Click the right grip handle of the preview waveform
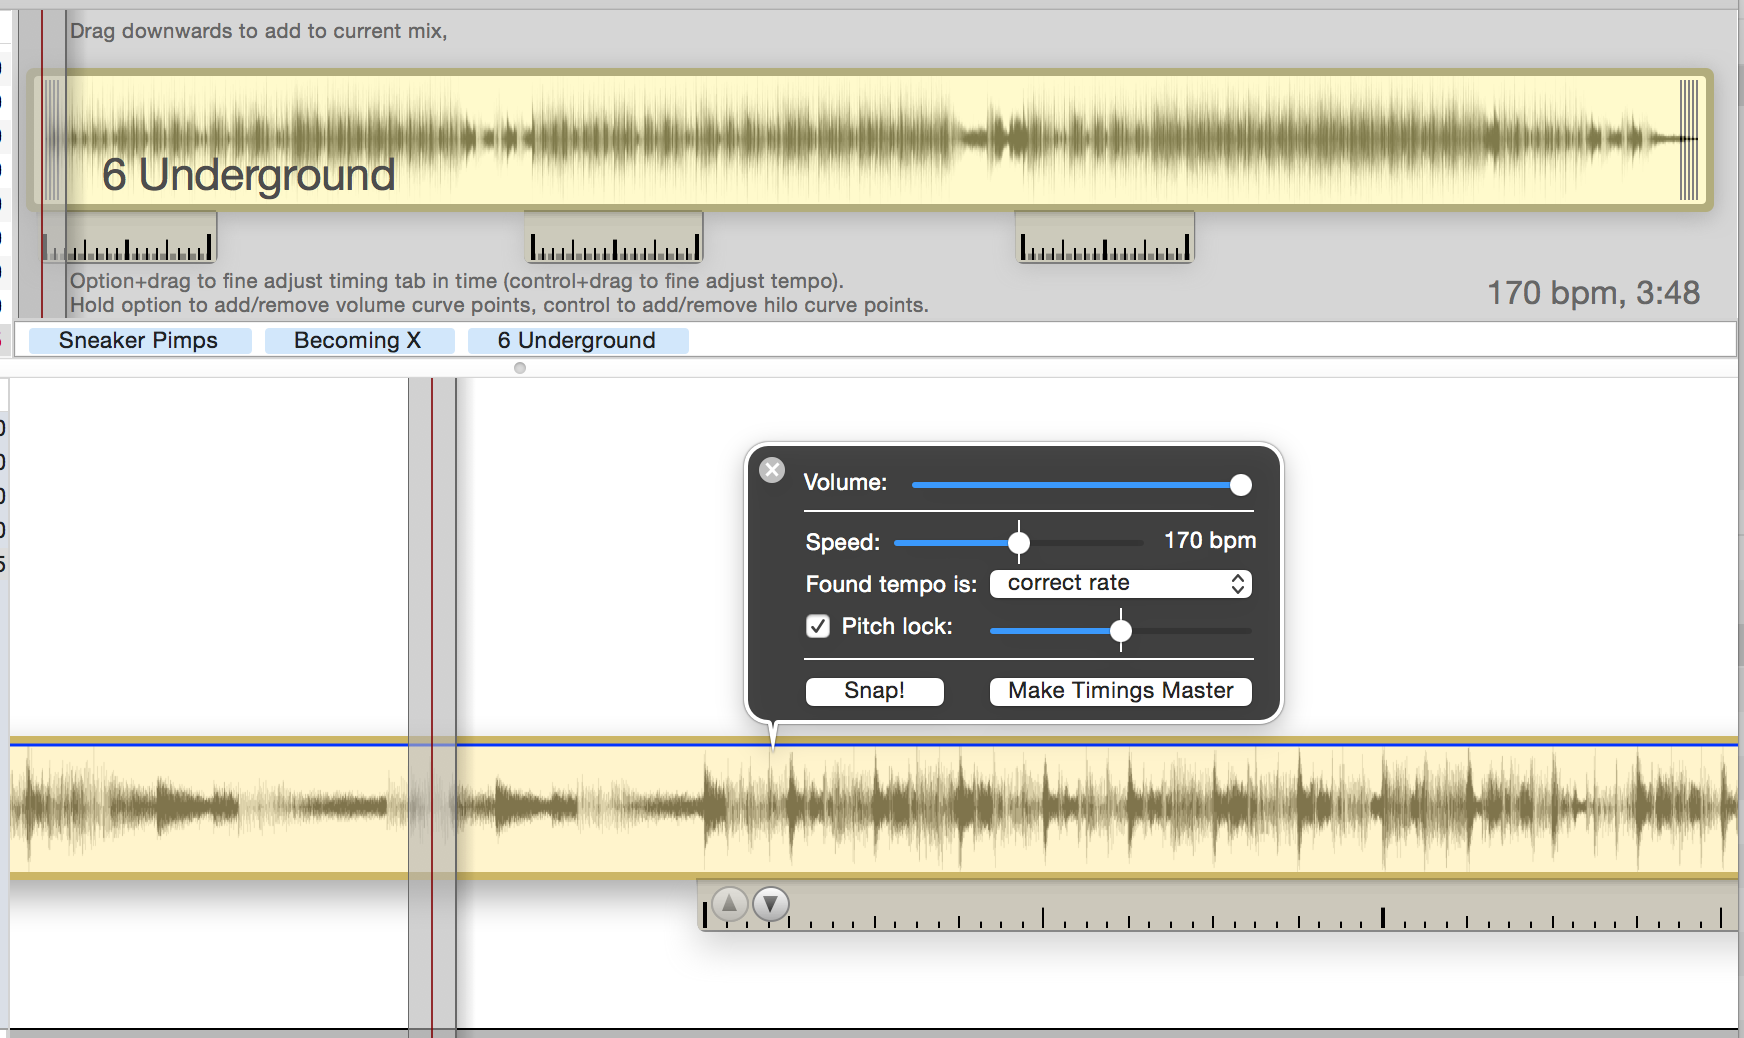1744x1038 pixels. click(x=1689, y=139)
